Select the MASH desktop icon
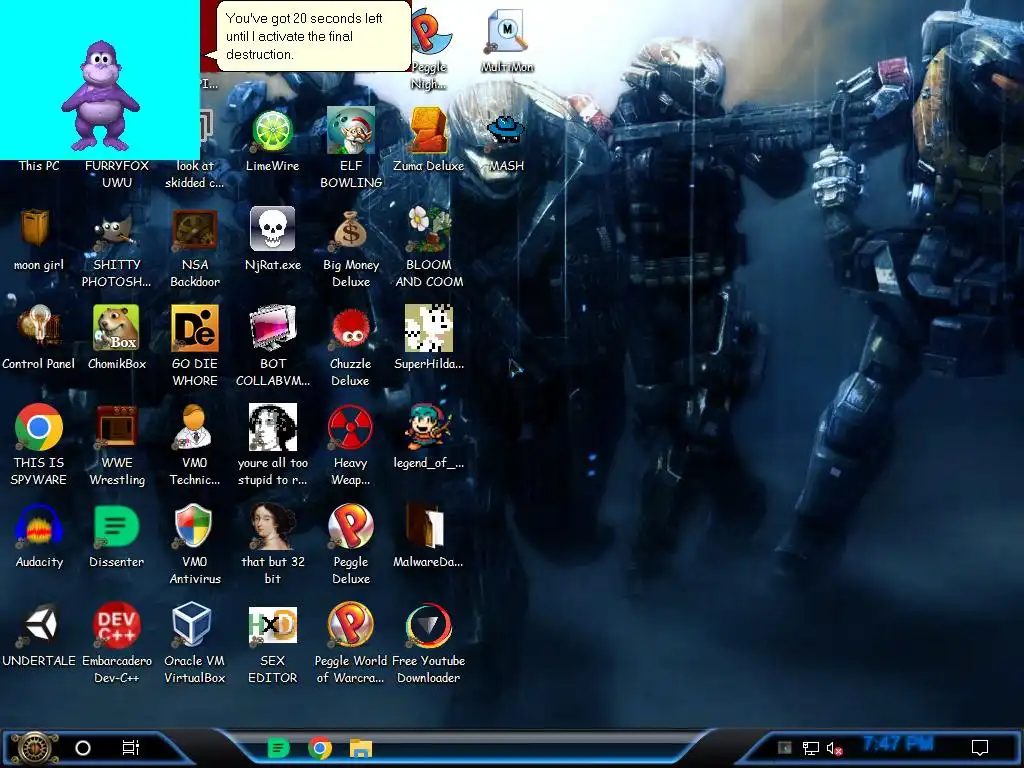The width and height of the screenshot is (1024, 768). click(x=507, y=131)
